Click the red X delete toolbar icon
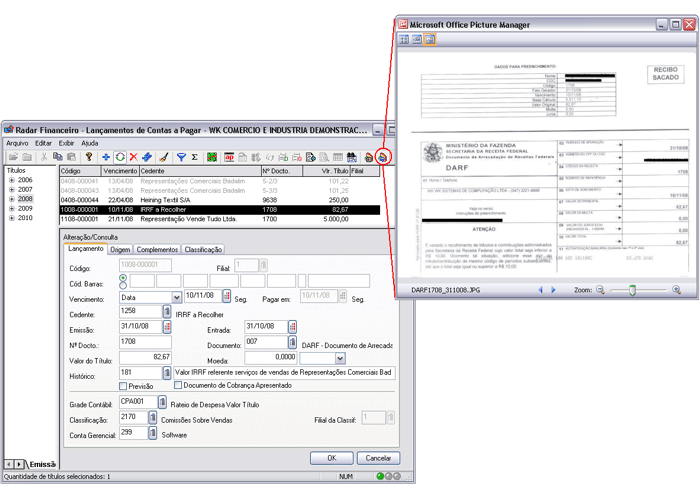Screen dimensions: 700x485 click(133, 157)
